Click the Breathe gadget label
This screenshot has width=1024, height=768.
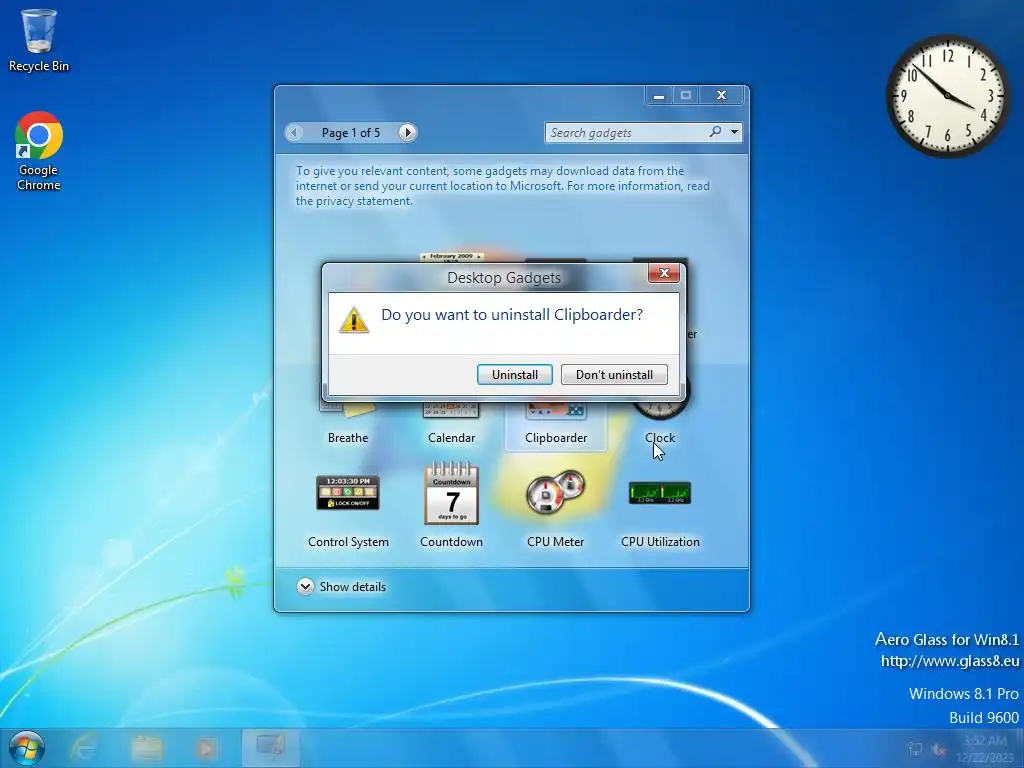tap(348, 438)
